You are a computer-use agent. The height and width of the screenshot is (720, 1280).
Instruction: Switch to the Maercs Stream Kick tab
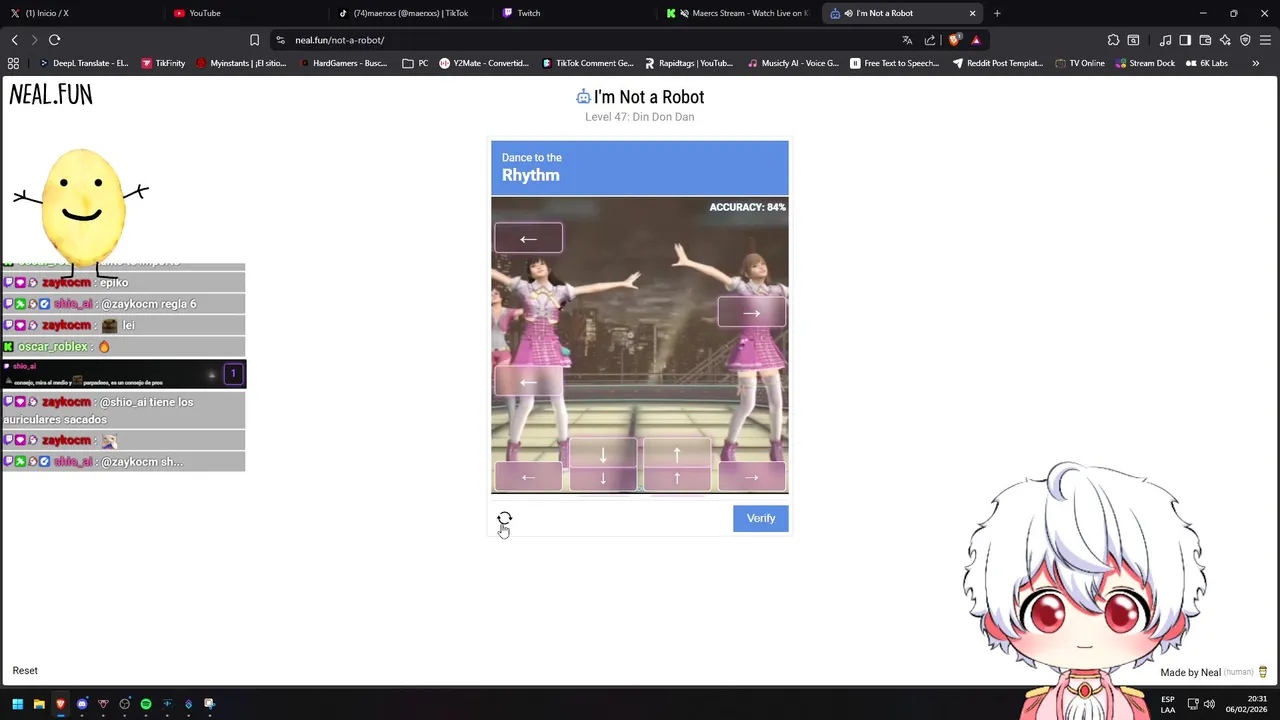point(740,13)
